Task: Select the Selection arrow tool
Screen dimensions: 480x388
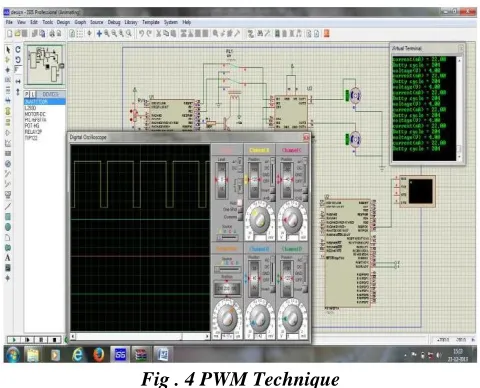Action: point(8,50)
